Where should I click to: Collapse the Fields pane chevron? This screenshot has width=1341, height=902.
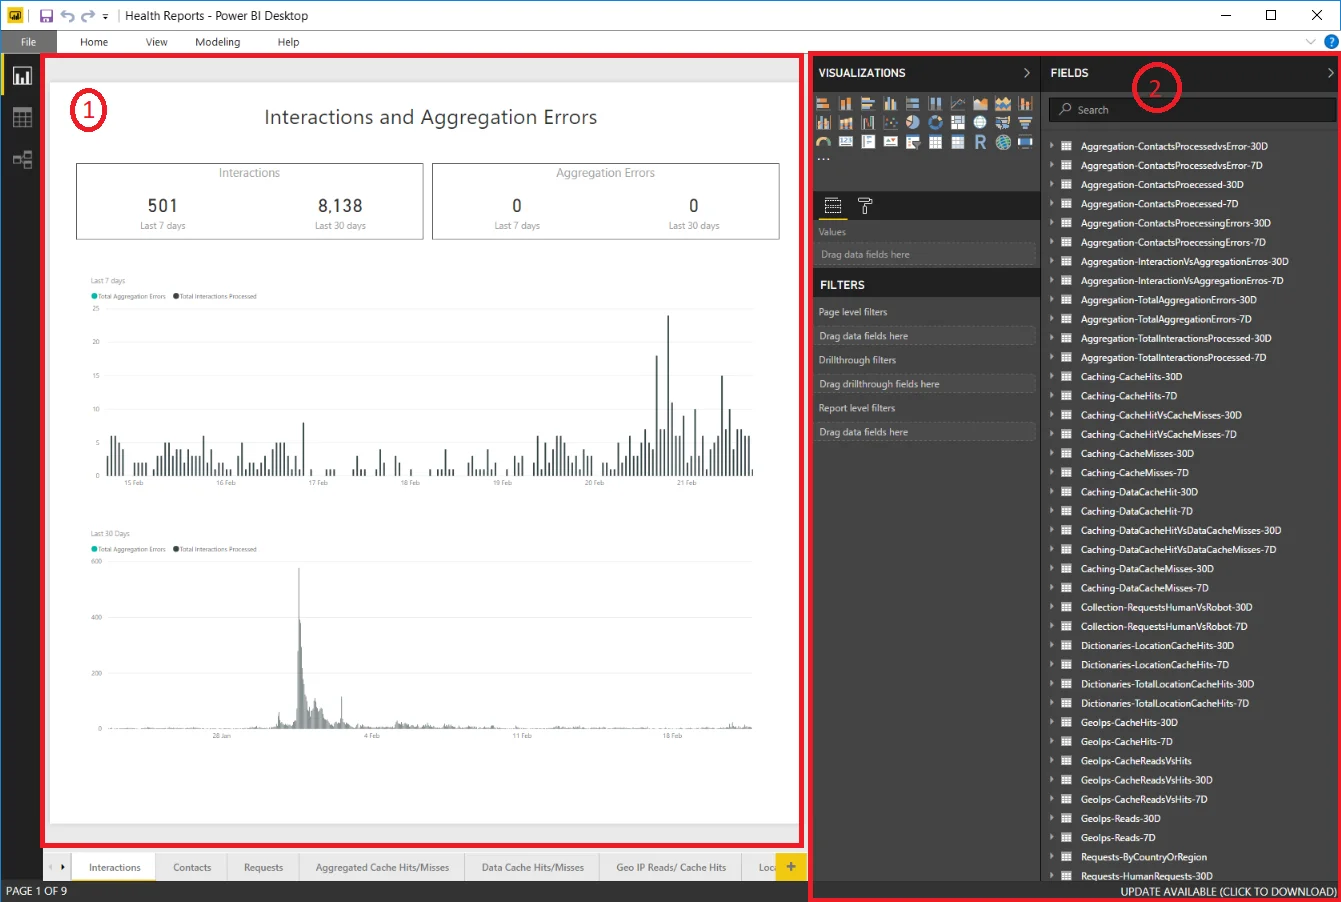click(x=1330, y=73)
